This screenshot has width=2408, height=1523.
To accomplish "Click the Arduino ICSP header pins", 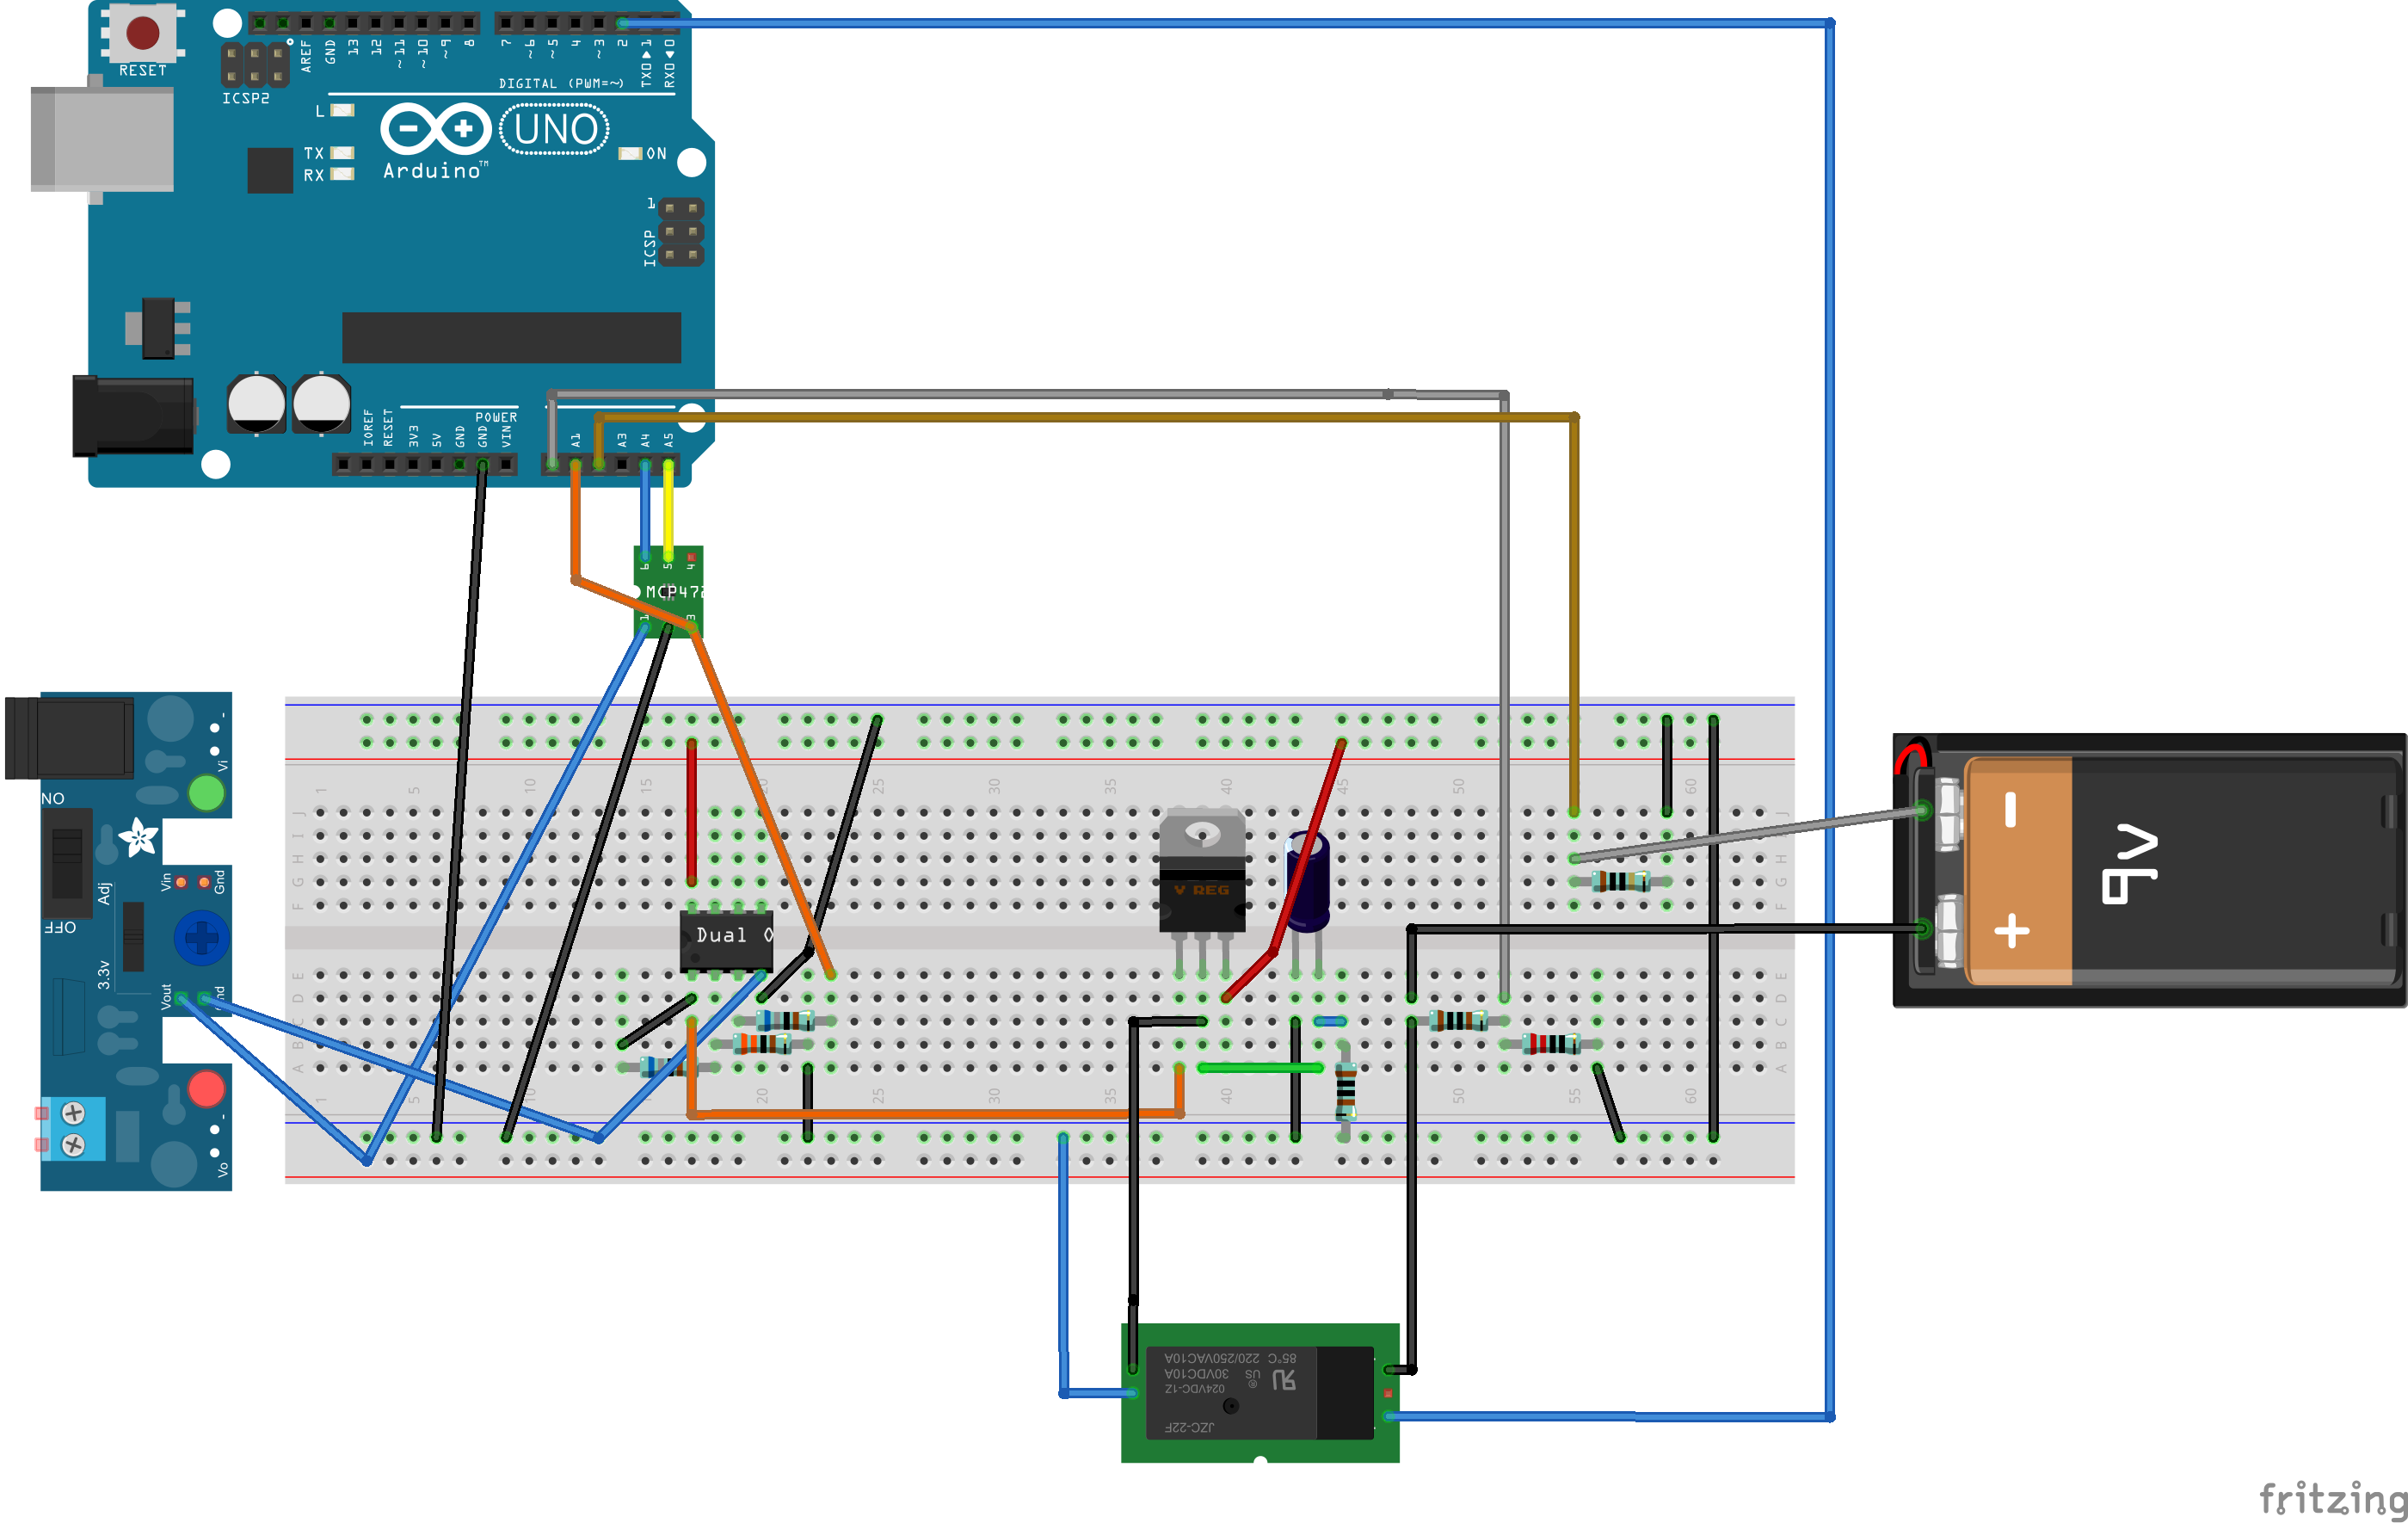I will pos(681,232).
